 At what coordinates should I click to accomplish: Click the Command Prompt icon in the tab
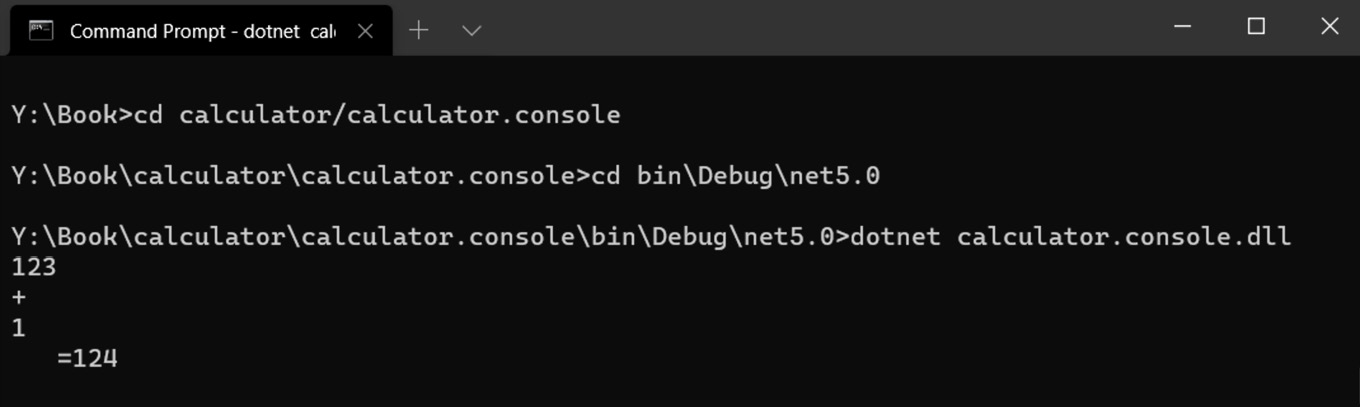[x=40, y=30]
